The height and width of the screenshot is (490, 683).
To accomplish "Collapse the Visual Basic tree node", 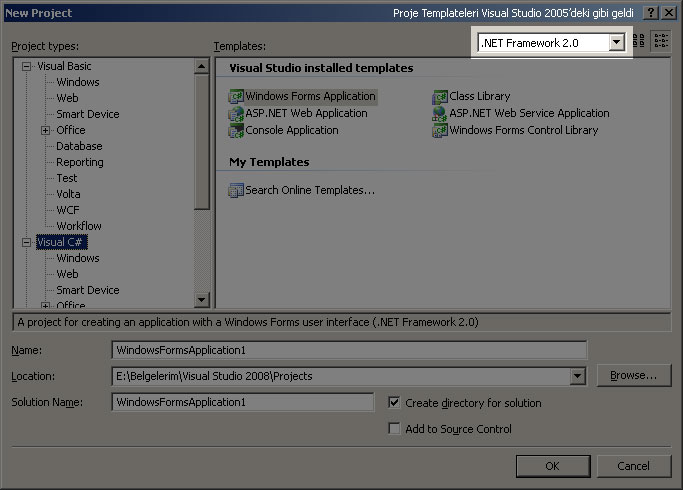I will [x=27, y=66].
